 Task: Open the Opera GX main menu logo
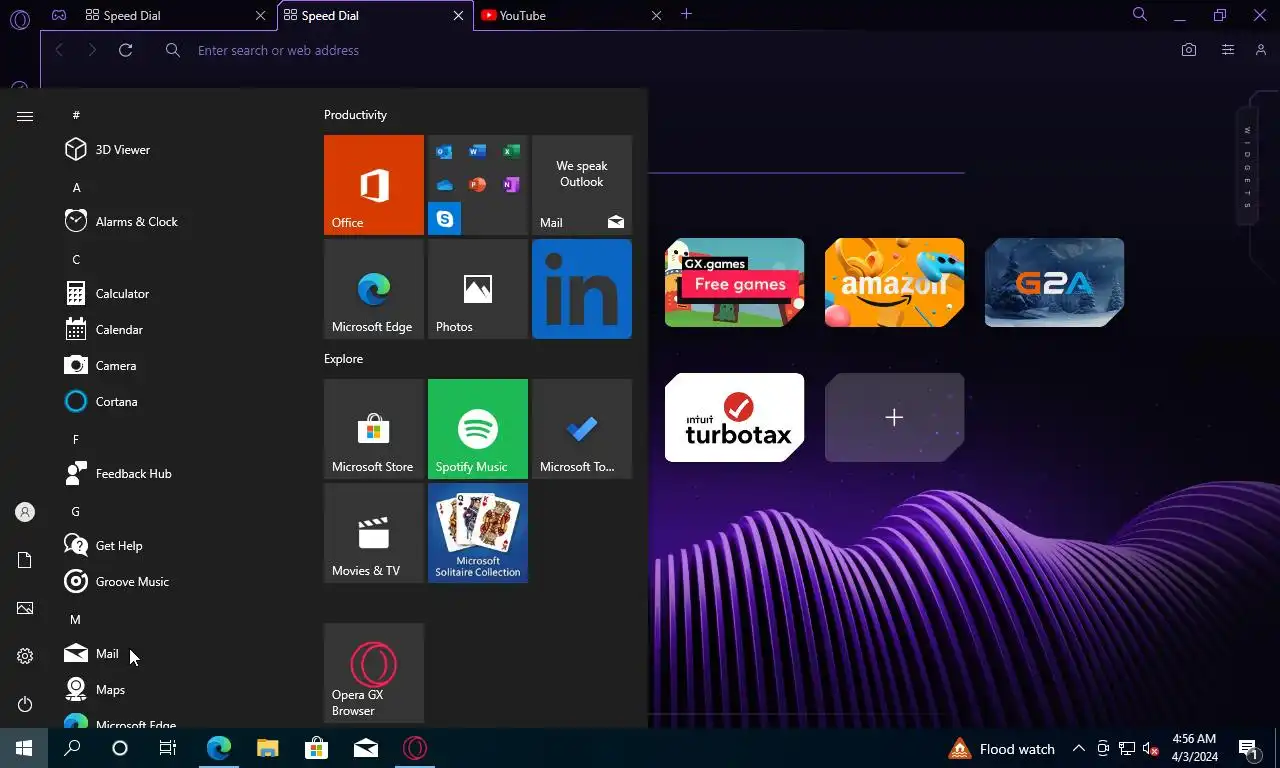[20, 18]
